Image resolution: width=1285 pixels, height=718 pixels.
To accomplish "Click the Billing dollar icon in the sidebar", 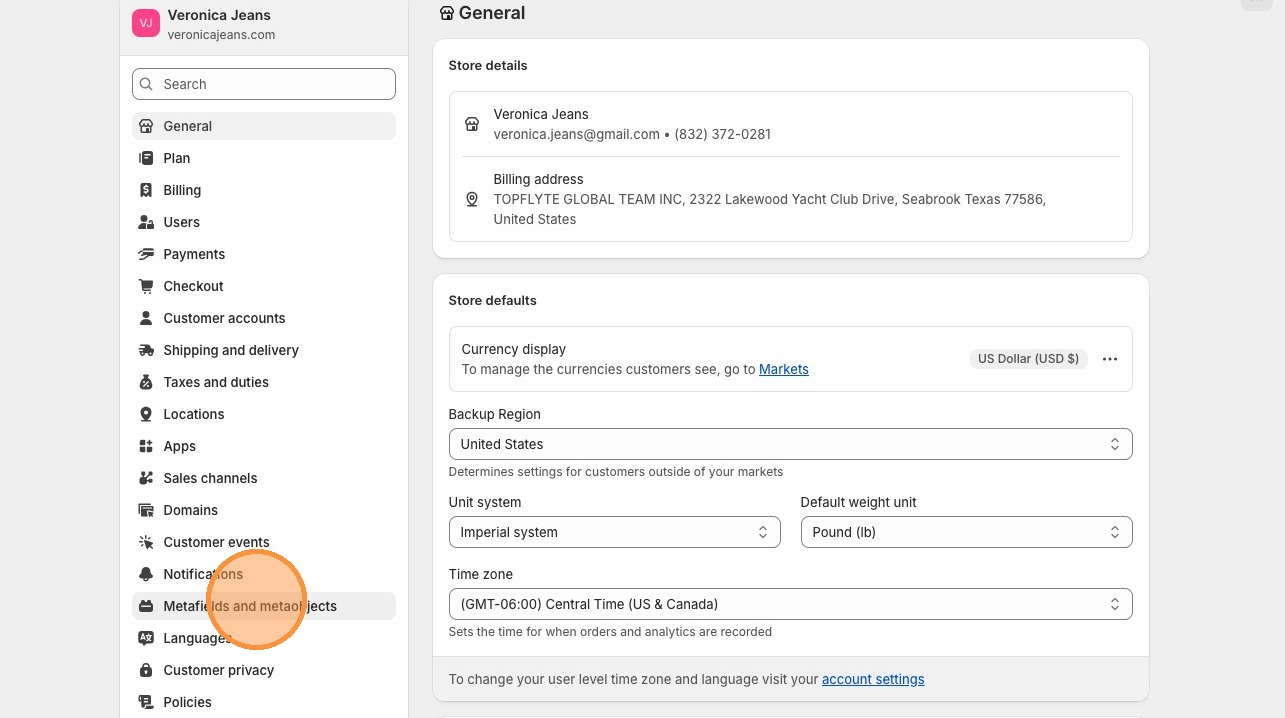I will click(x=146, y=190).
